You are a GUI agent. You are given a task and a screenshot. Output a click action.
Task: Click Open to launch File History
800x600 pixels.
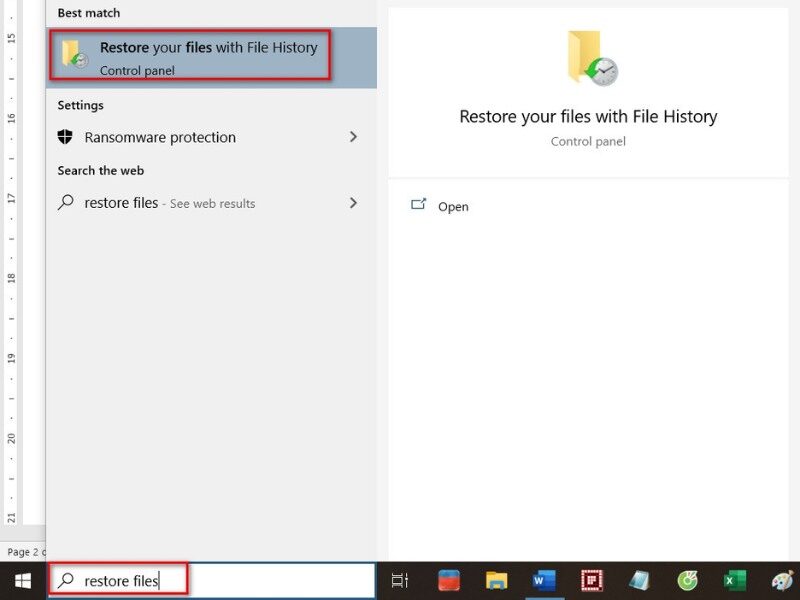(x=453, y=206)
